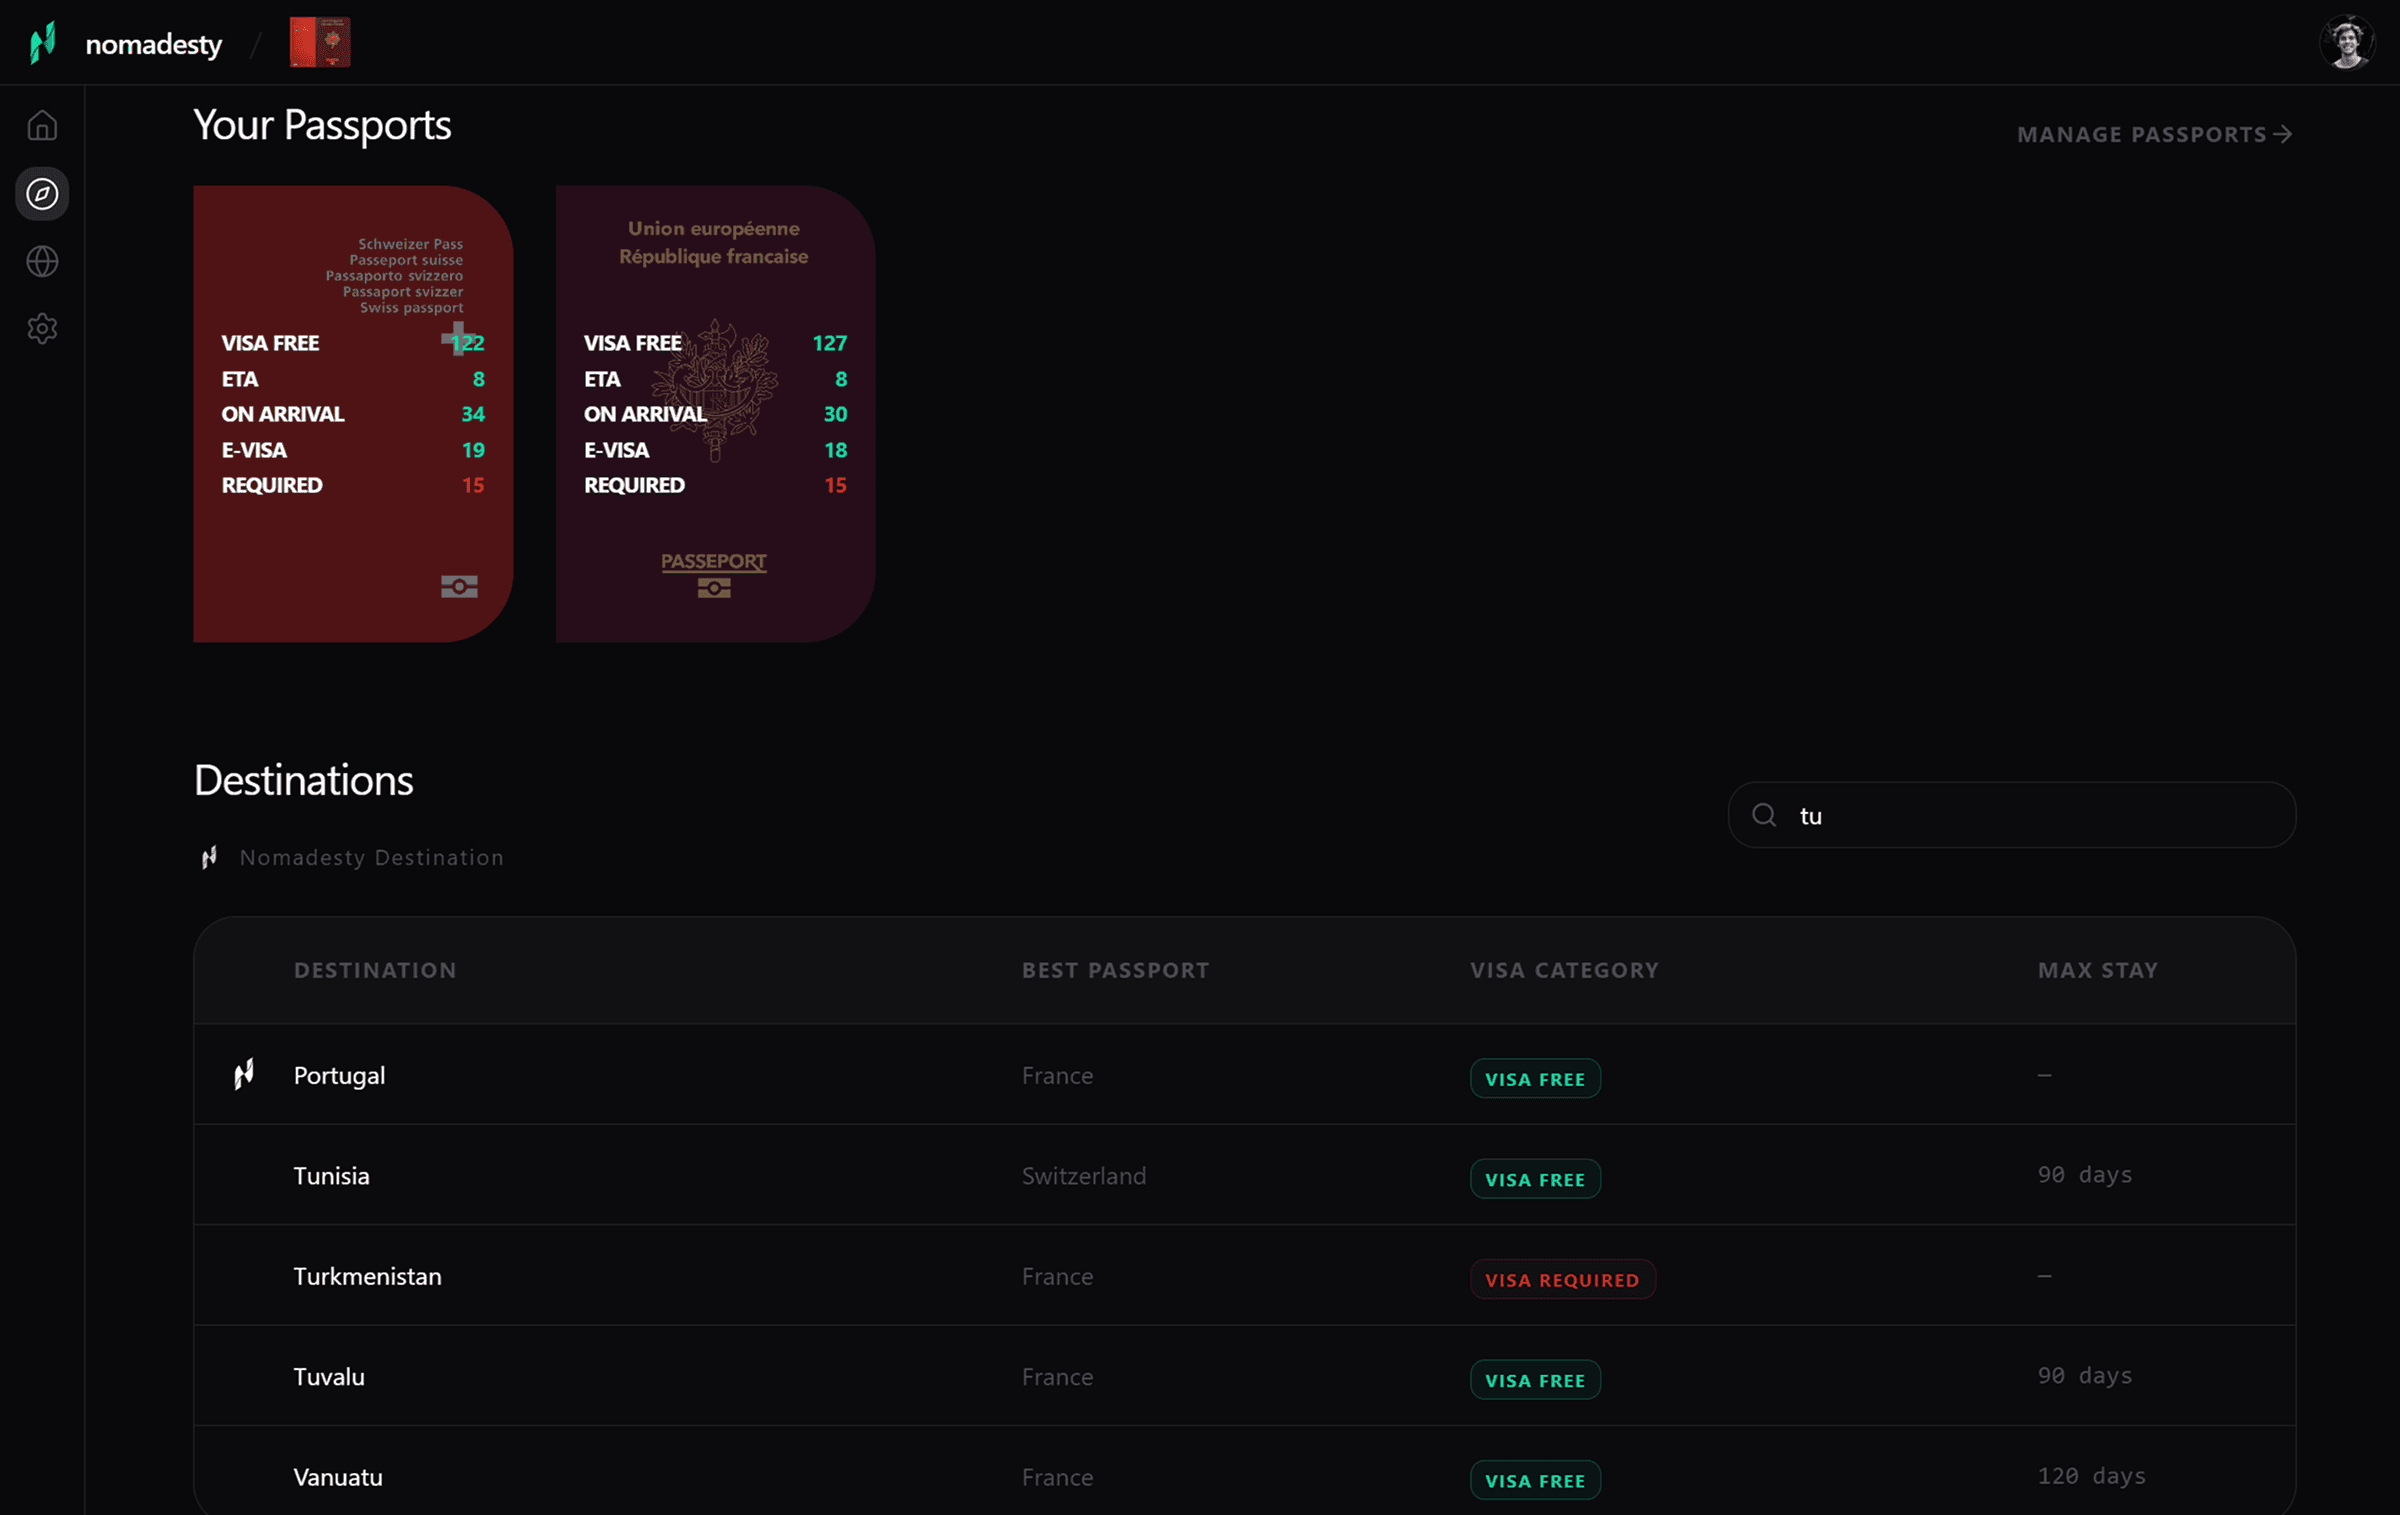Open the Globe icon in the sidebar
The width and height of the screenshot is (2400, 1515).
pos(43,261)
